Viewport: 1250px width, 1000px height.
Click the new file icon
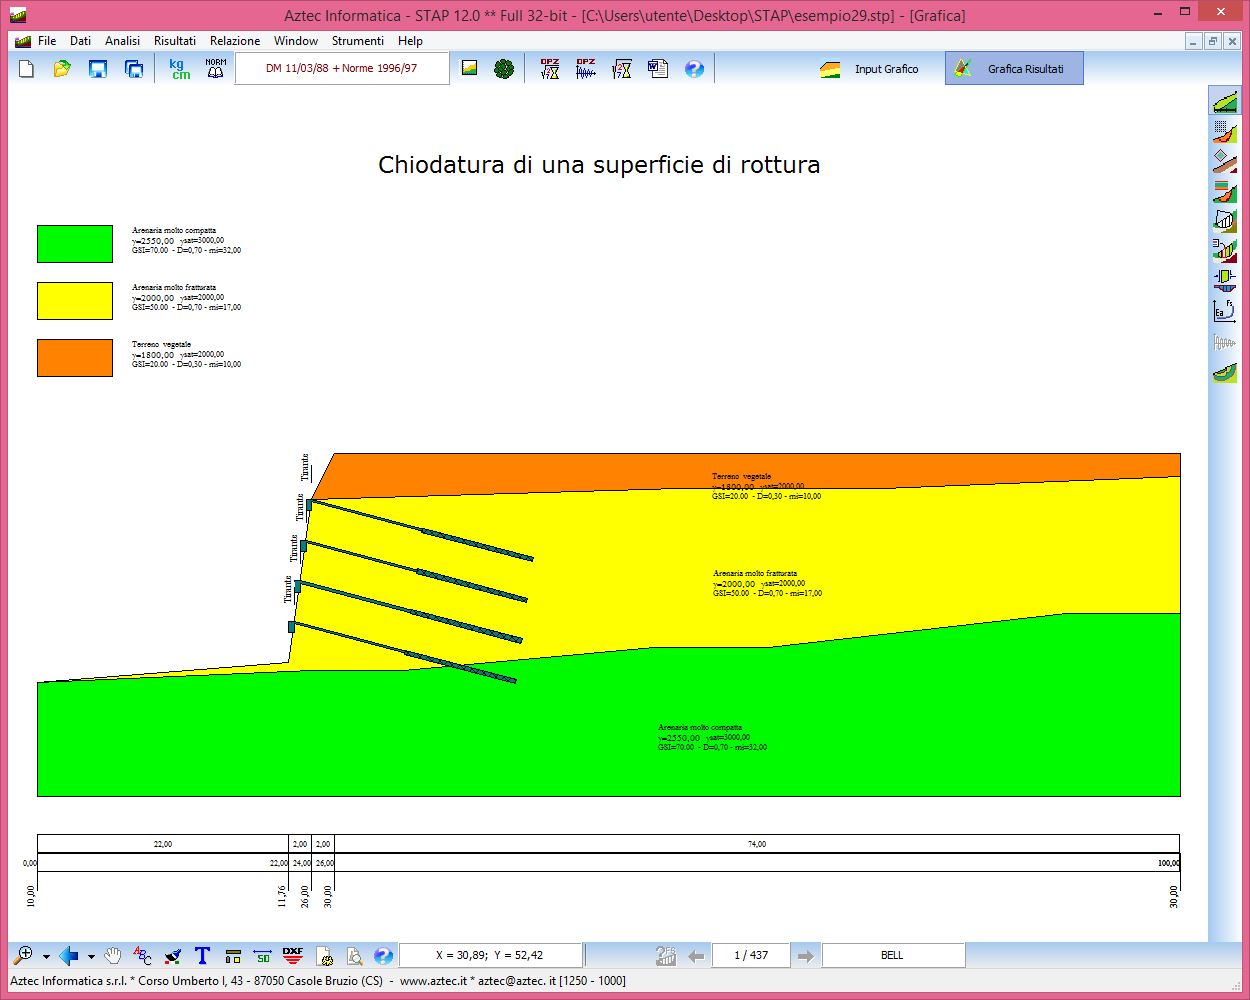click(x=27, y=69)
